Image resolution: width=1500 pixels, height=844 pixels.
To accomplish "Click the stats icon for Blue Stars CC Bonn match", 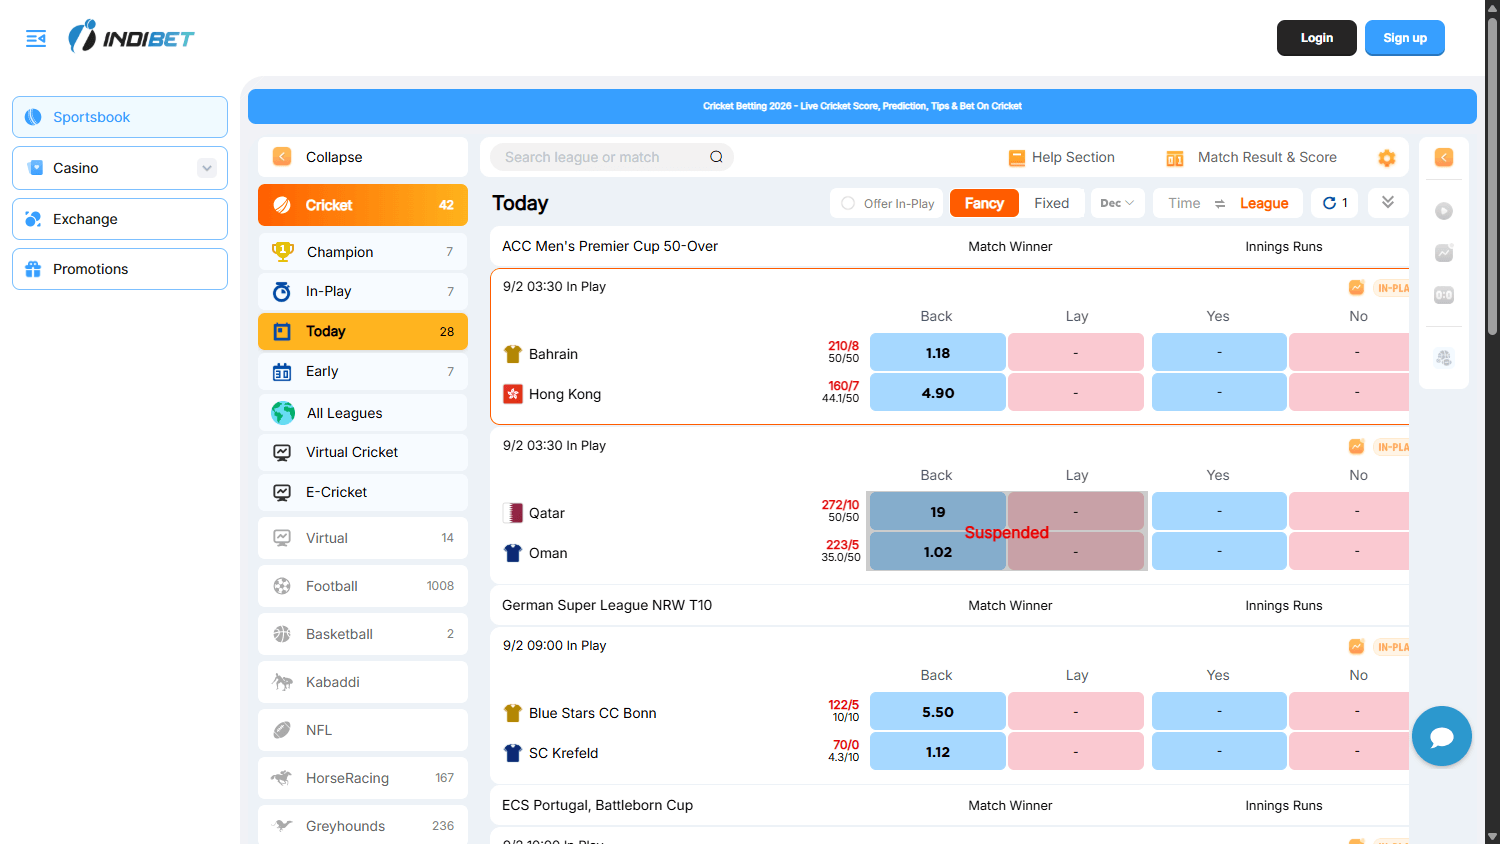I will click(1356, 646).
